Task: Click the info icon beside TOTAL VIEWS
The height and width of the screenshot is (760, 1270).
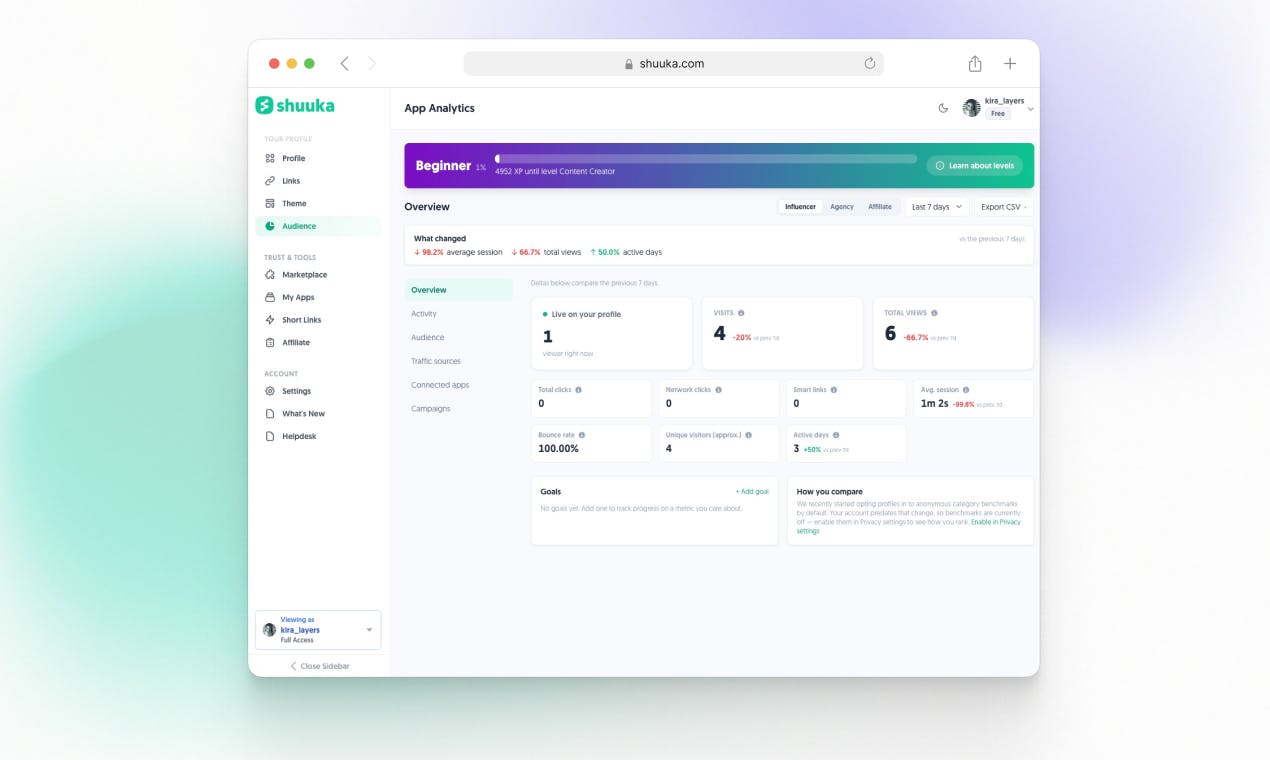Action: [936, 313]
